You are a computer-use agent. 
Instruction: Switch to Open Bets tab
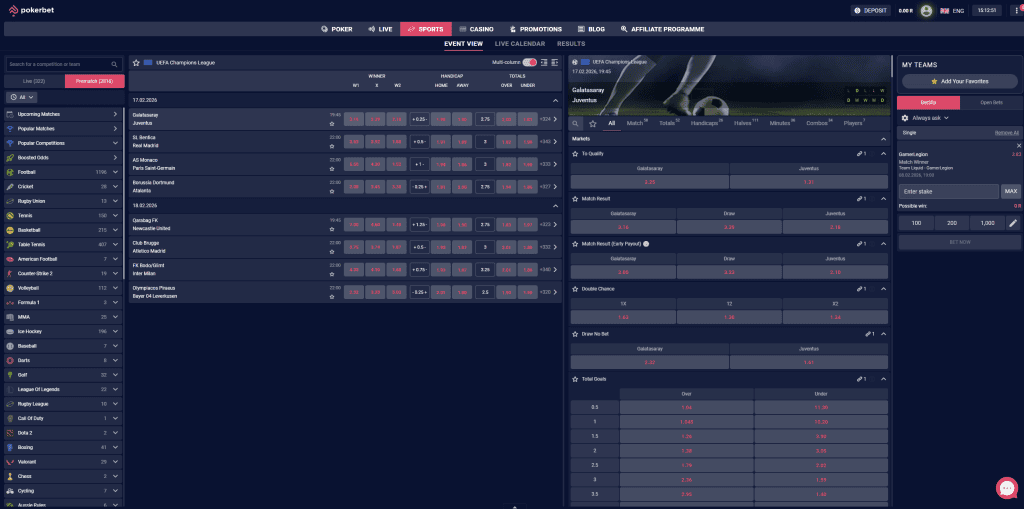tap(991, 103)
